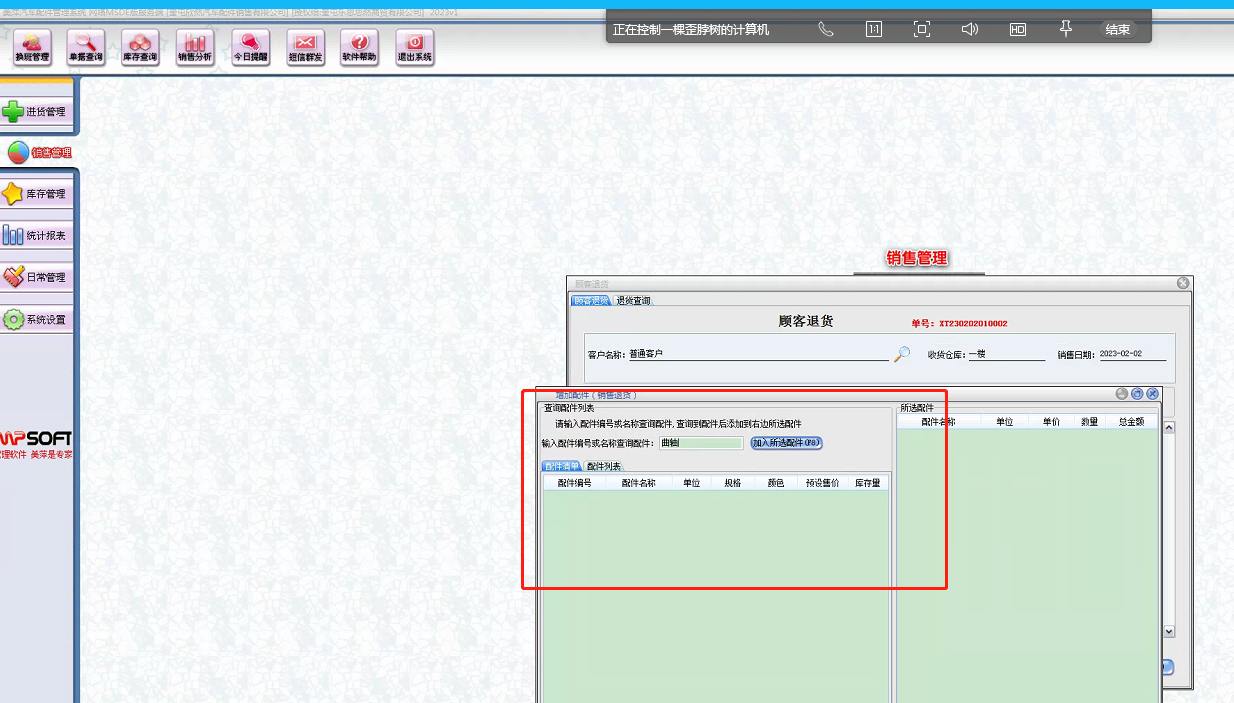The image size is (1234, 703).
Task: Click the scroll-up arrow in 顾客退货 window
Action: [1169, 428]
